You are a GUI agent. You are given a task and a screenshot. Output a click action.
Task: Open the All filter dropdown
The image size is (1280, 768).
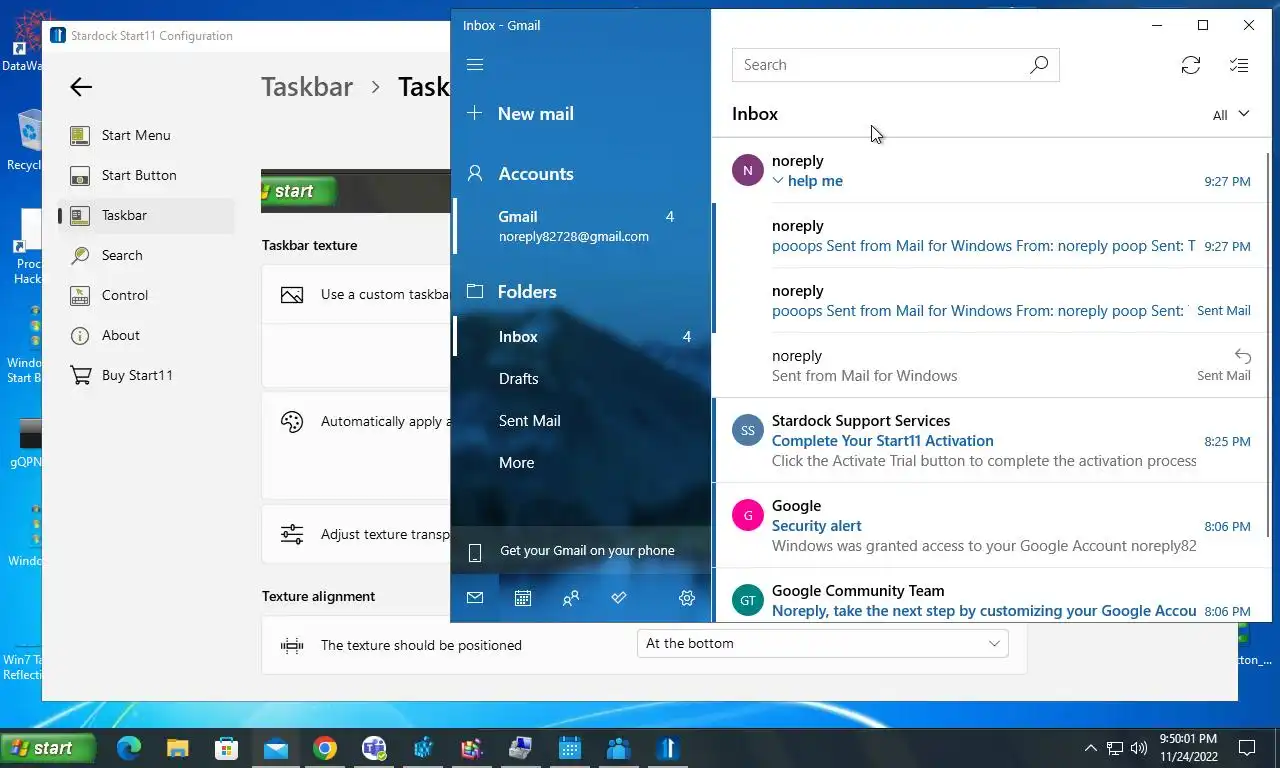click(x=1231, y=115)
